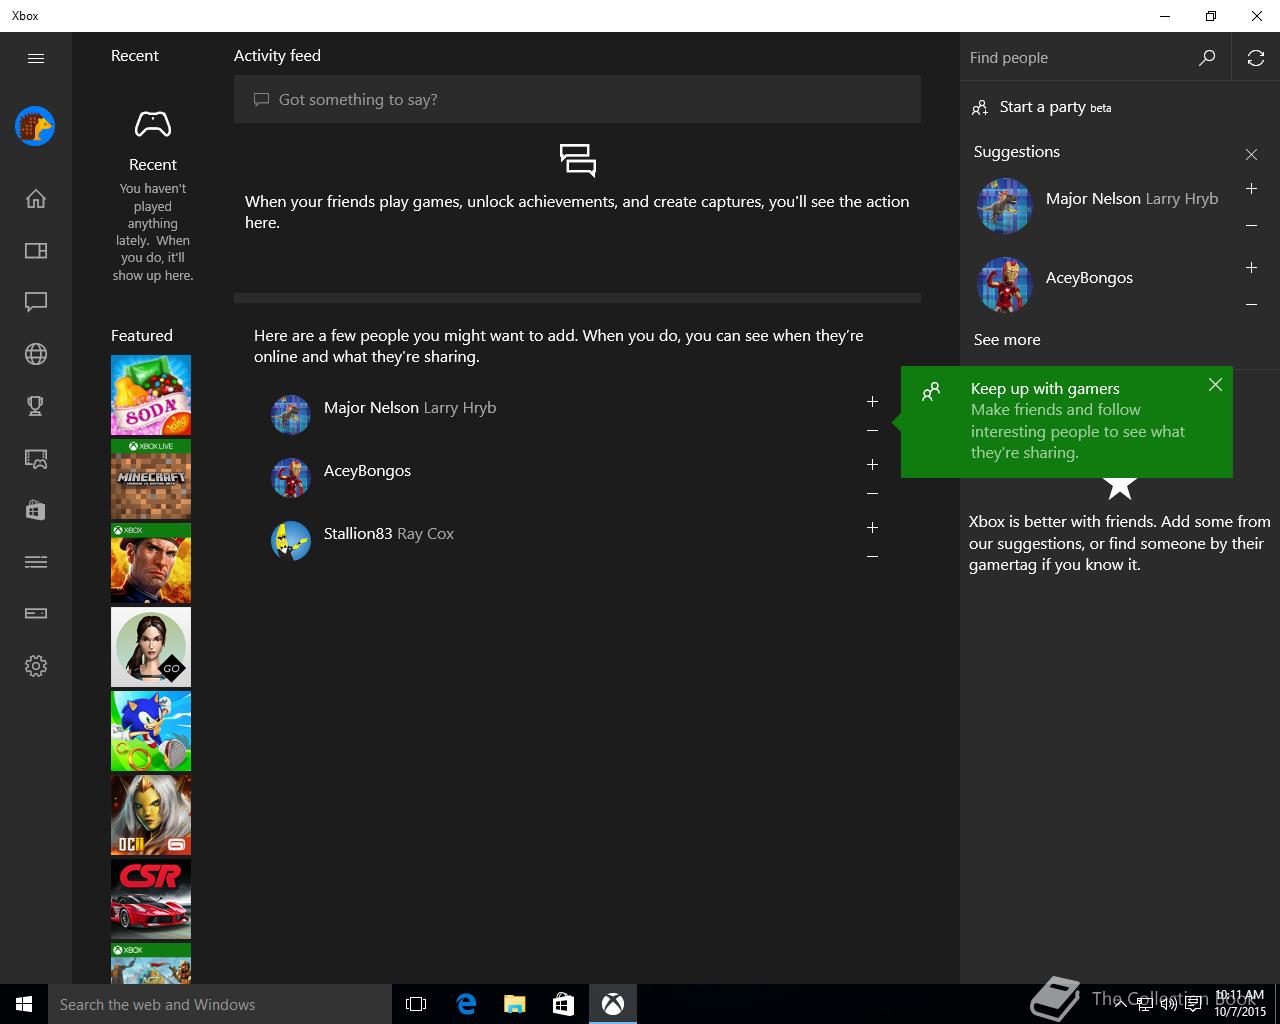Dismiss Major Nelson in activity feed list

tap(872, 431)
